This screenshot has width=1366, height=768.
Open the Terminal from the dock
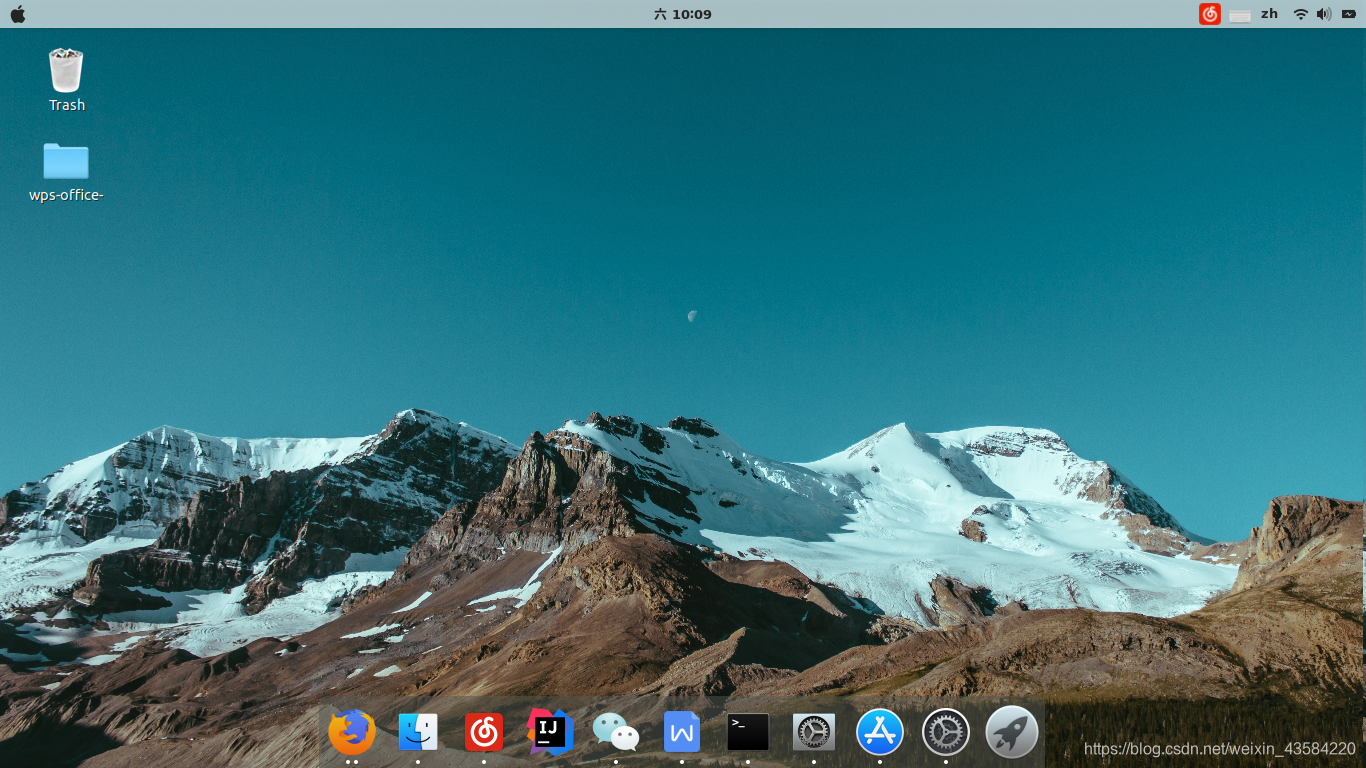click(x=748, y=732)
